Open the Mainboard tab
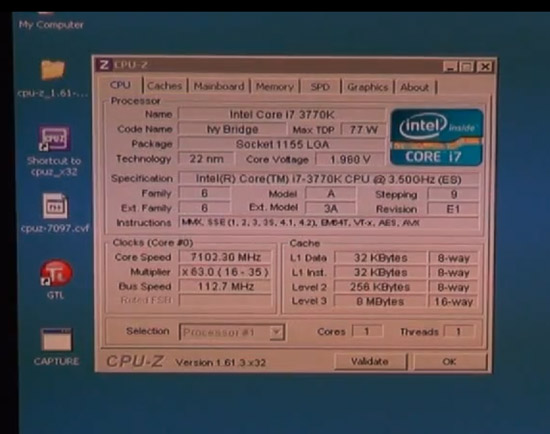 pyautogui.click(x=219, y=86)
